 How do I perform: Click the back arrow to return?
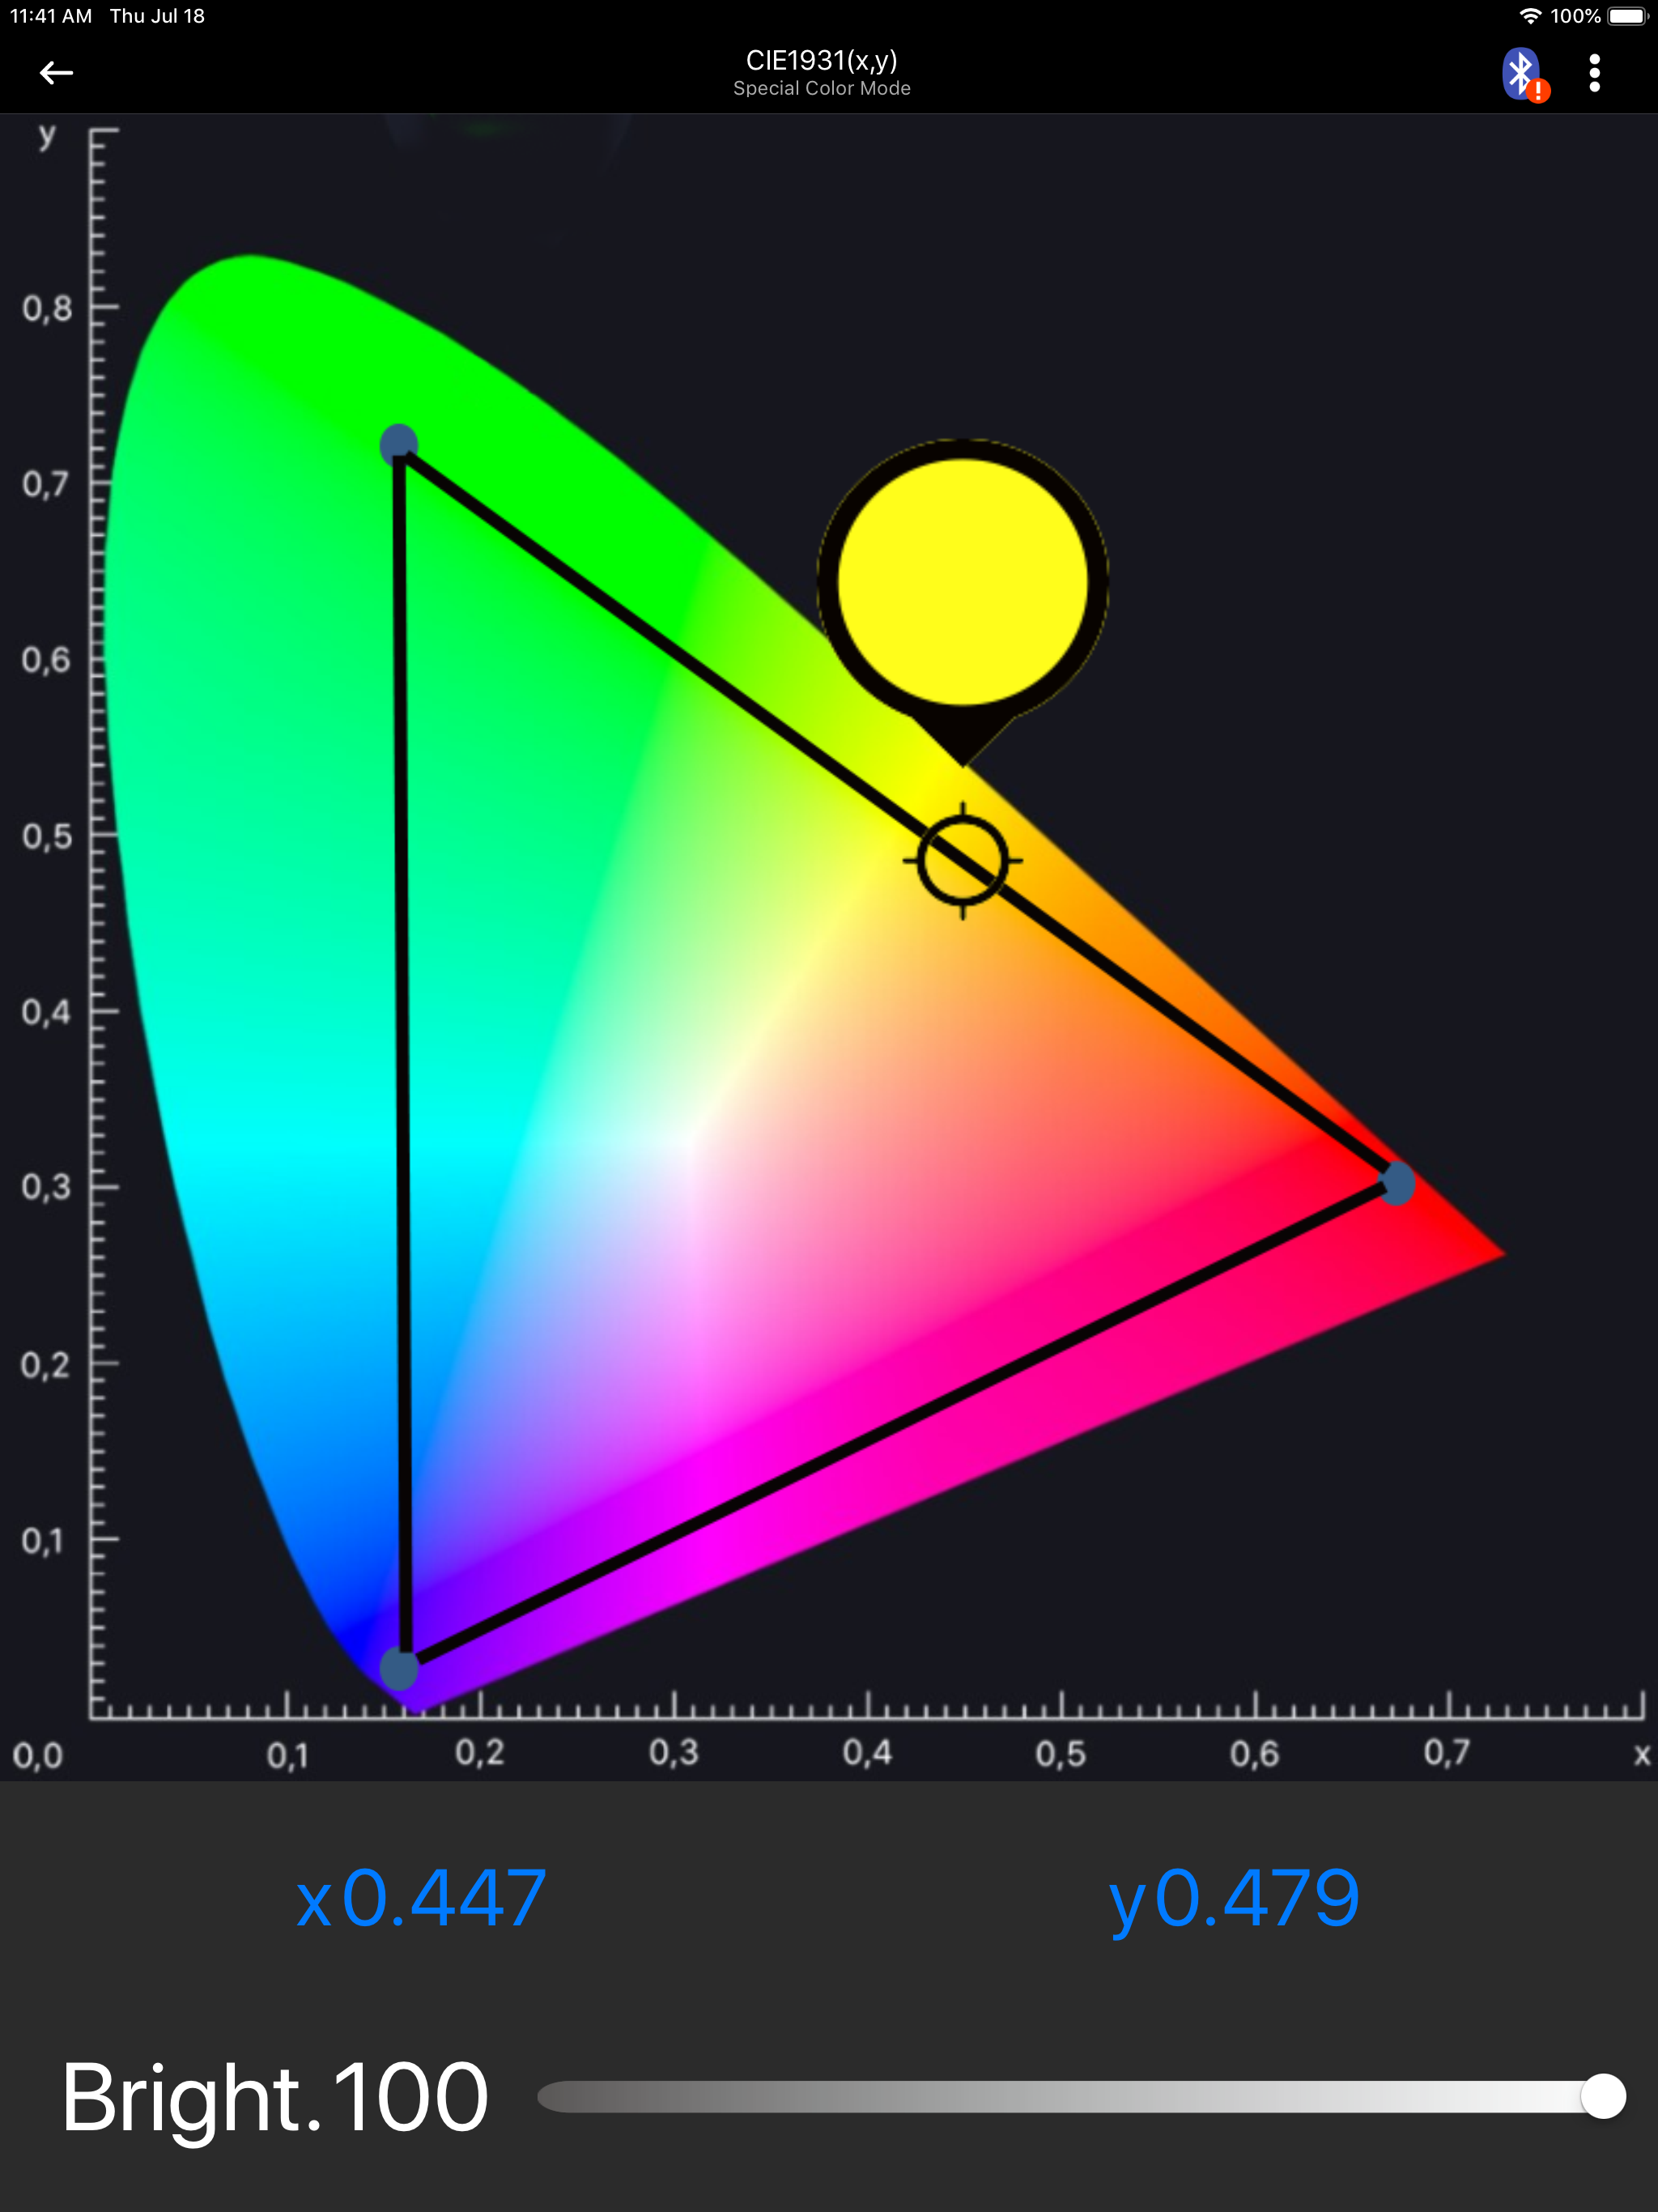(57, 73)
